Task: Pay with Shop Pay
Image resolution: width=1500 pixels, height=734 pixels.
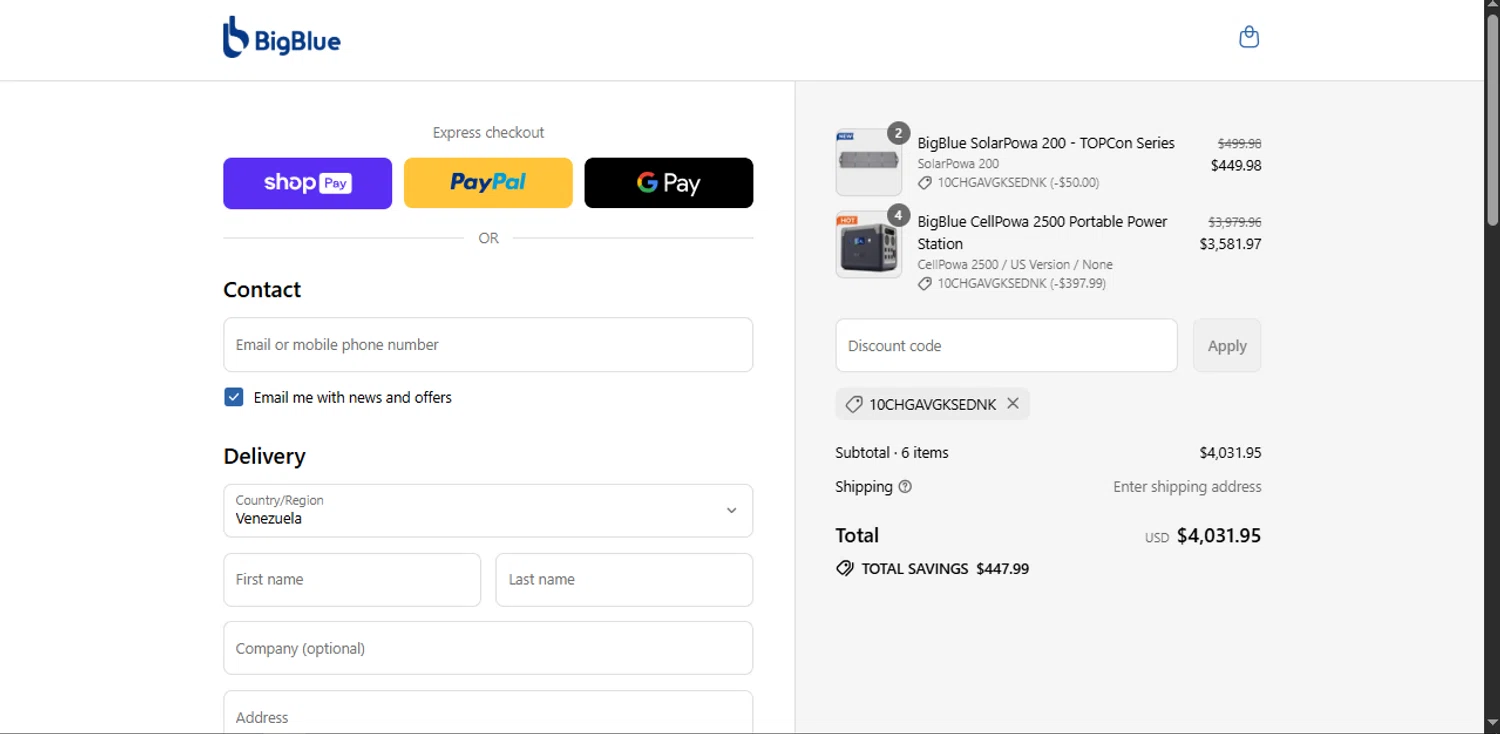Action: pos(307,183)
